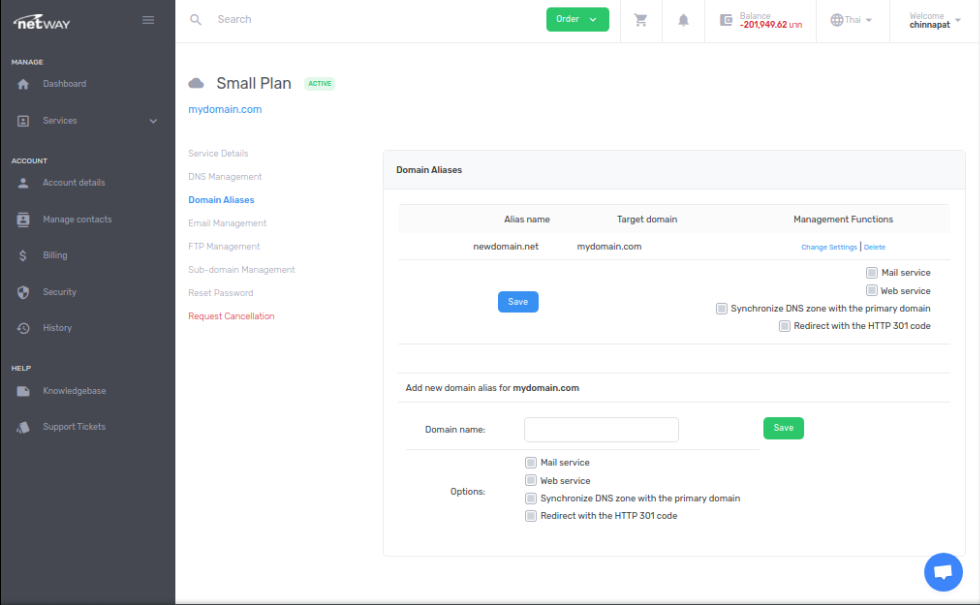Screen dimensions: 980x605
Task: Click the notification bell icon
Action: click(684, 20)
